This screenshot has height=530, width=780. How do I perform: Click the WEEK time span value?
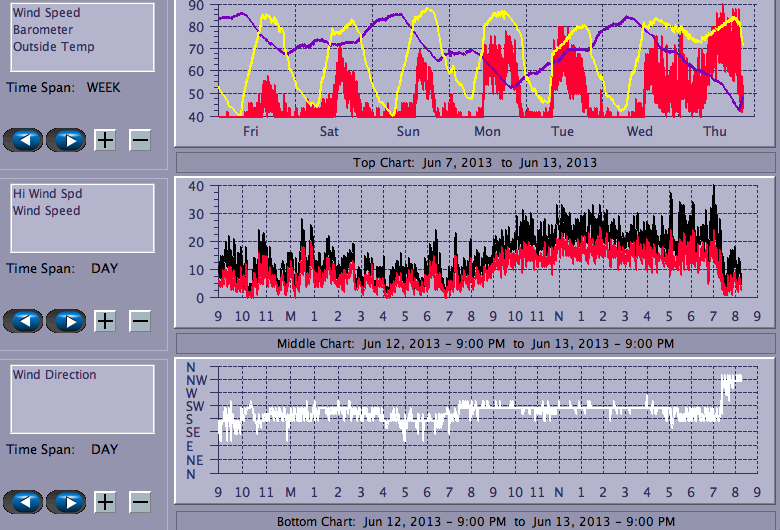pos(103,88)
